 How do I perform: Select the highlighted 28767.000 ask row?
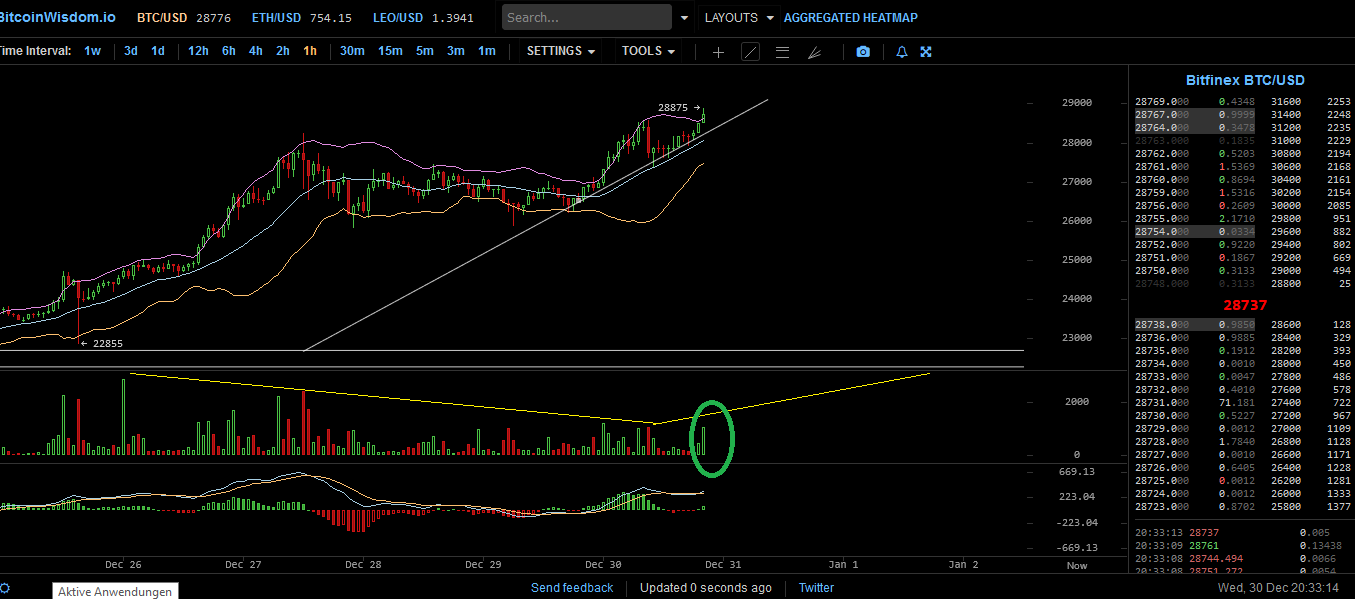coord(1194,115)
